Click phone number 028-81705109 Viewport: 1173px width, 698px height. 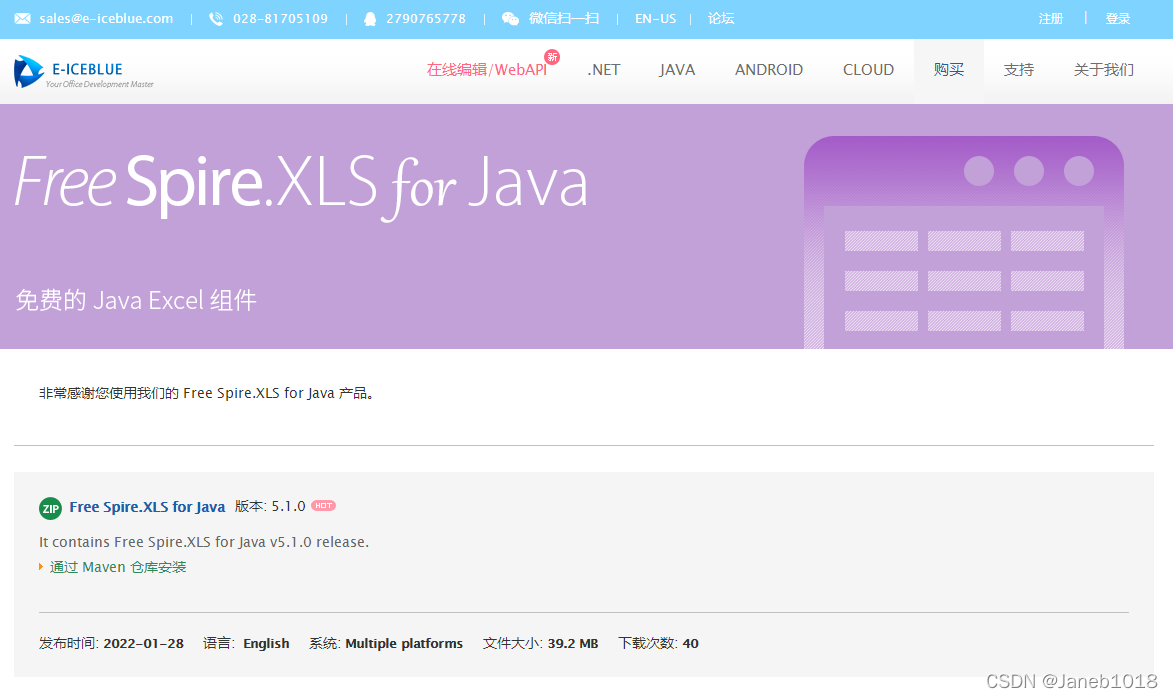coord(281,19)
